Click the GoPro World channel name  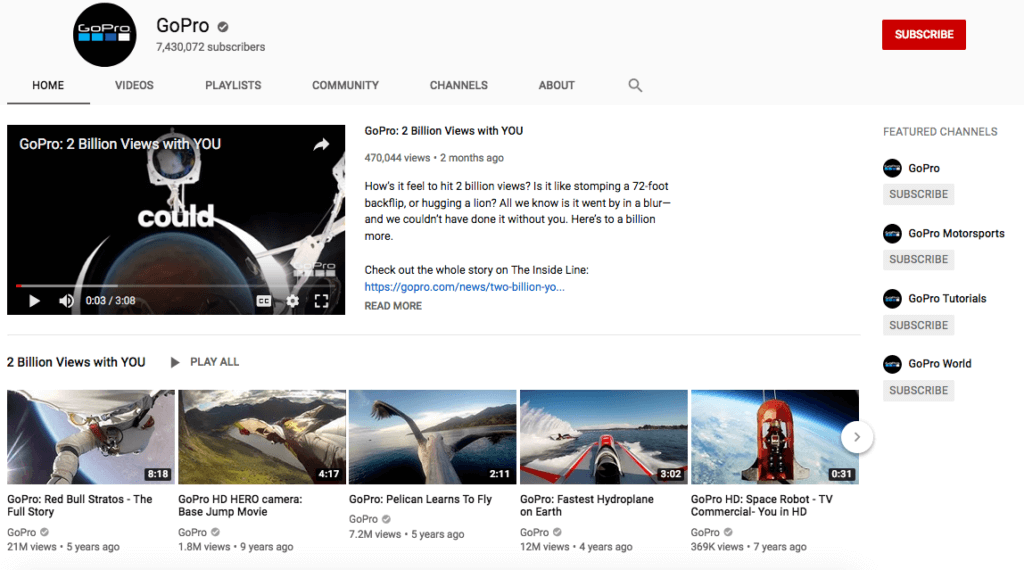pos(939,364)
